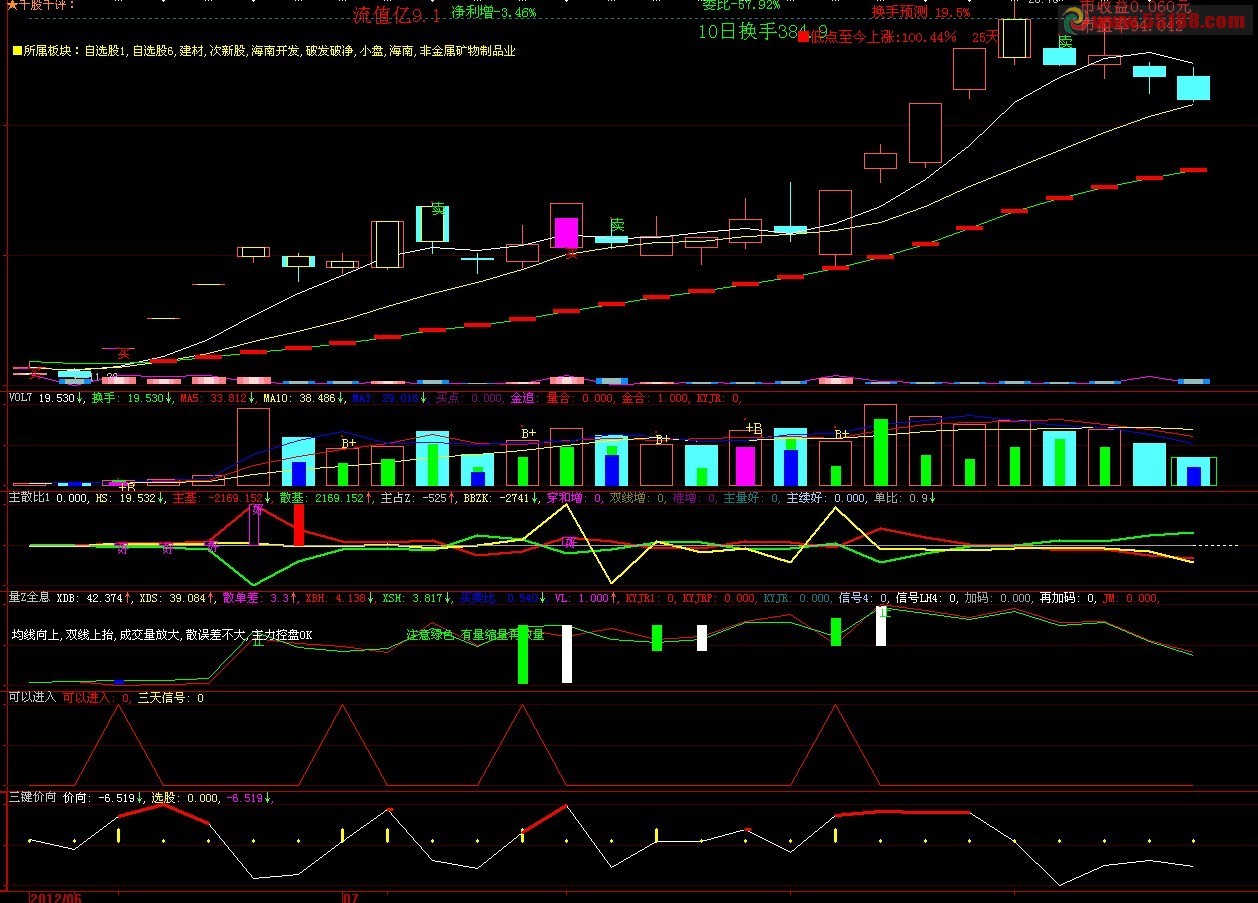Click the green 卖 signal near magenta candle
1258x903 pixels.
tap(617, 225)
